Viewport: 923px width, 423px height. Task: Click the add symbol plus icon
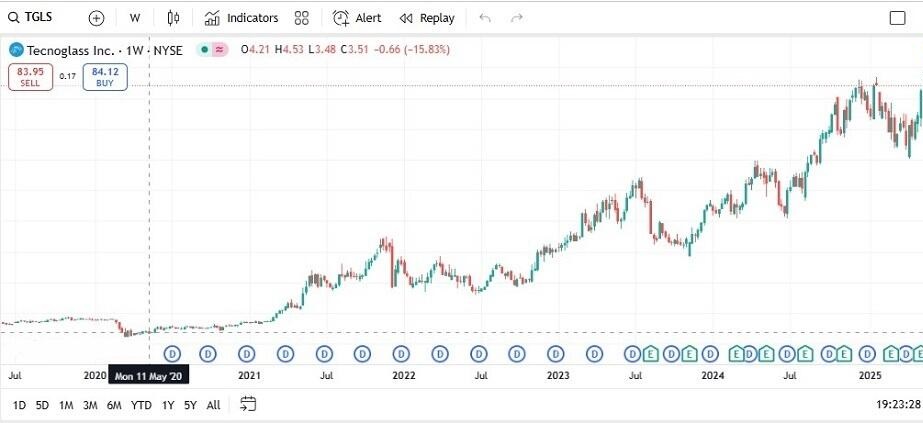[96, 18]
